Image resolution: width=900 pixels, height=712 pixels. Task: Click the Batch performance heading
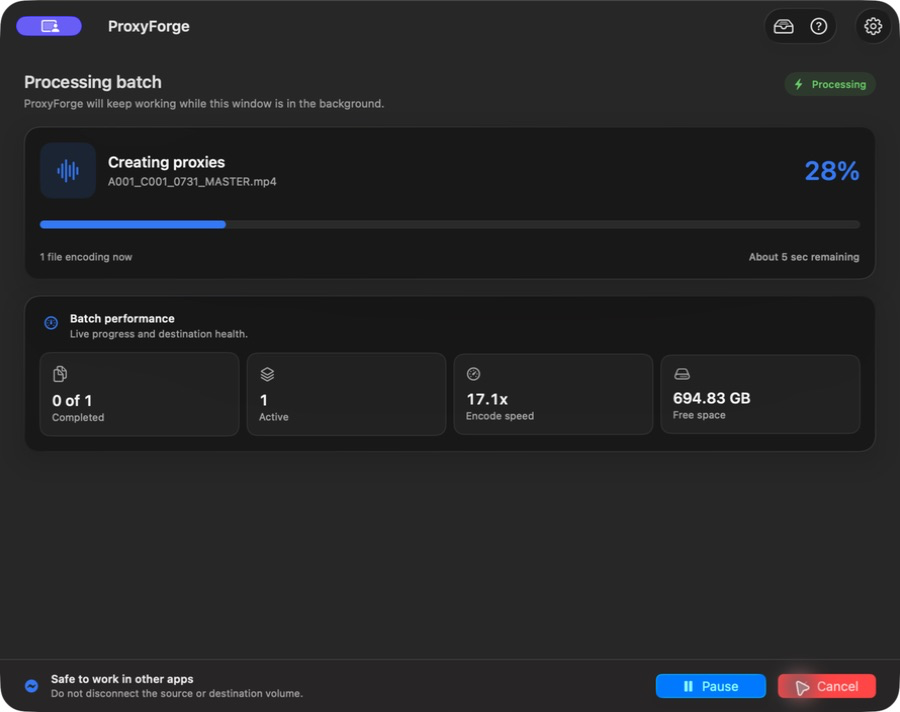pos(122,319)
